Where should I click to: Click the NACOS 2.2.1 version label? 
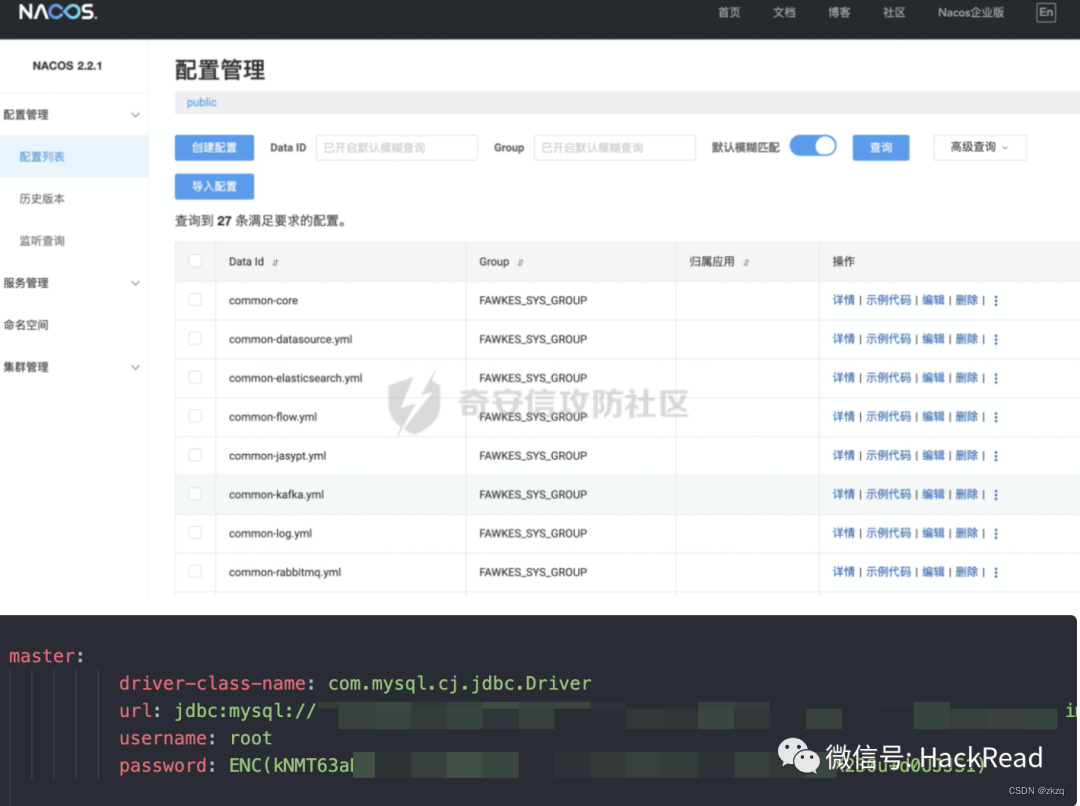[67, 65]
